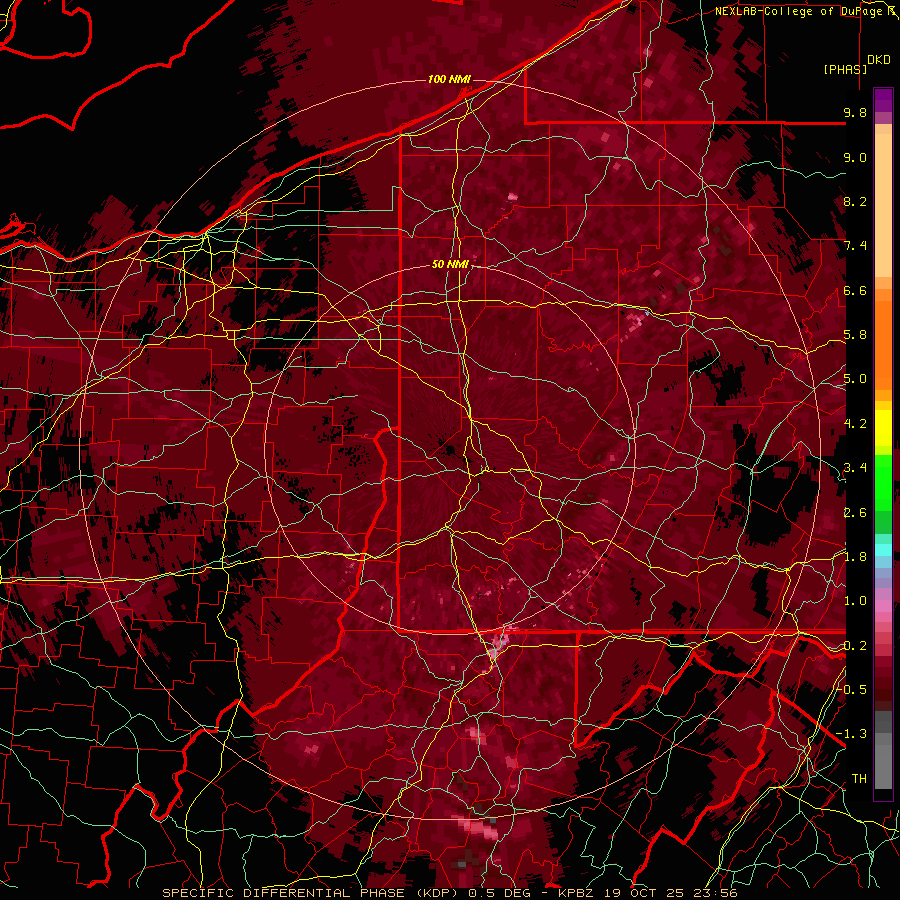Click the 1.0 legend value

[855, 601]
